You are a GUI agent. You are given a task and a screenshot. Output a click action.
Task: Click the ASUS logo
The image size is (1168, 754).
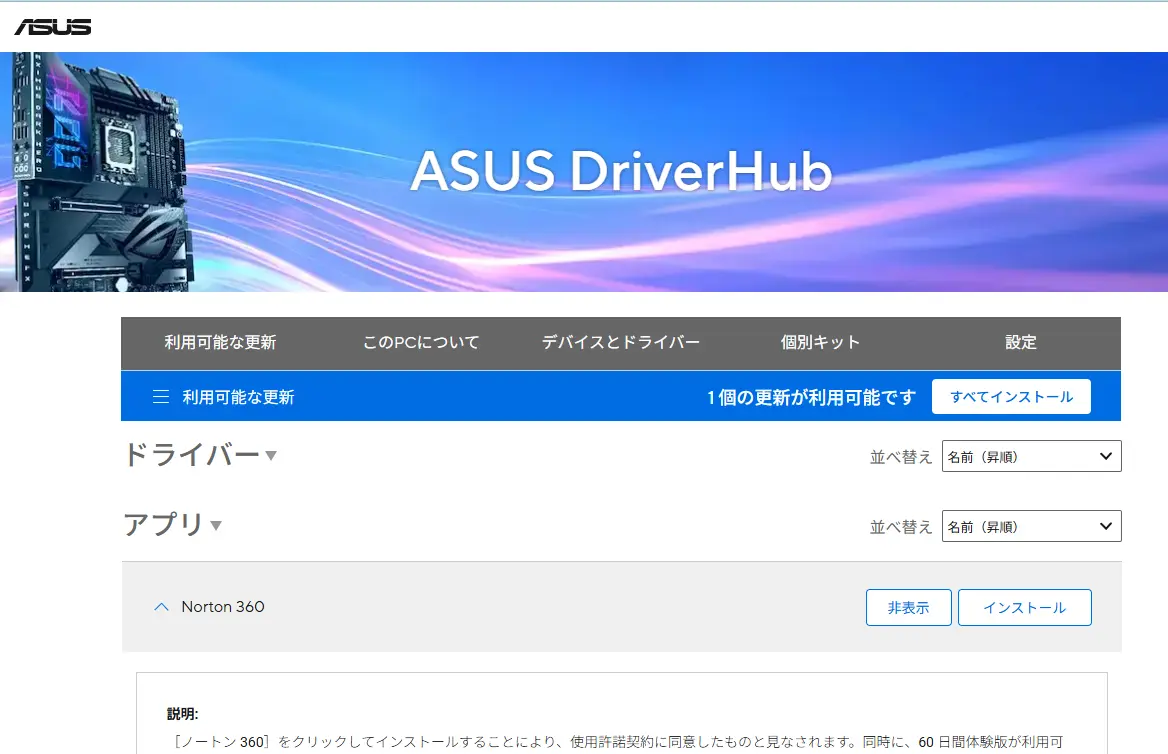tap(53, 27)
